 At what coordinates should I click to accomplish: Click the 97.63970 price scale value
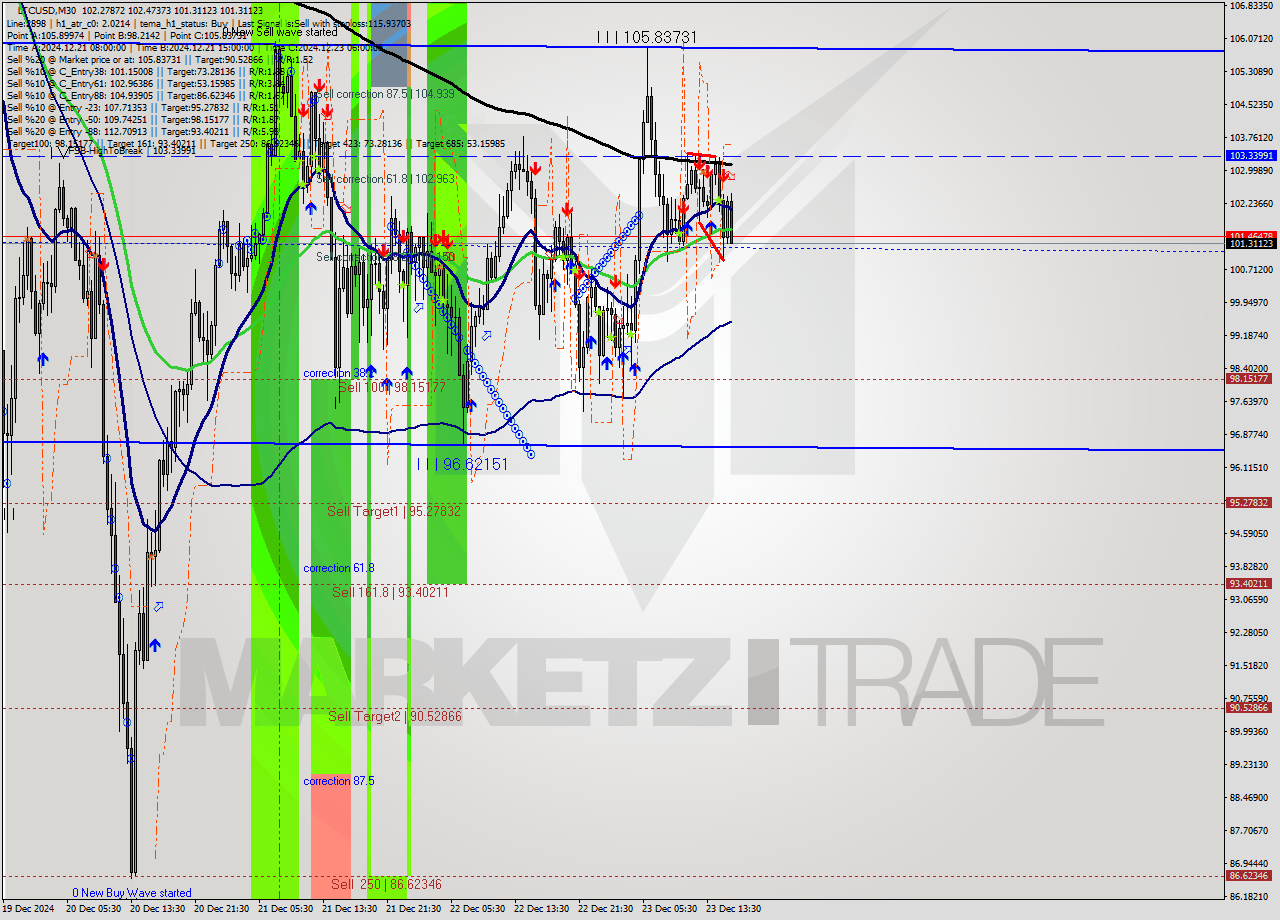pyautogui.click(x=1251, y=402)
